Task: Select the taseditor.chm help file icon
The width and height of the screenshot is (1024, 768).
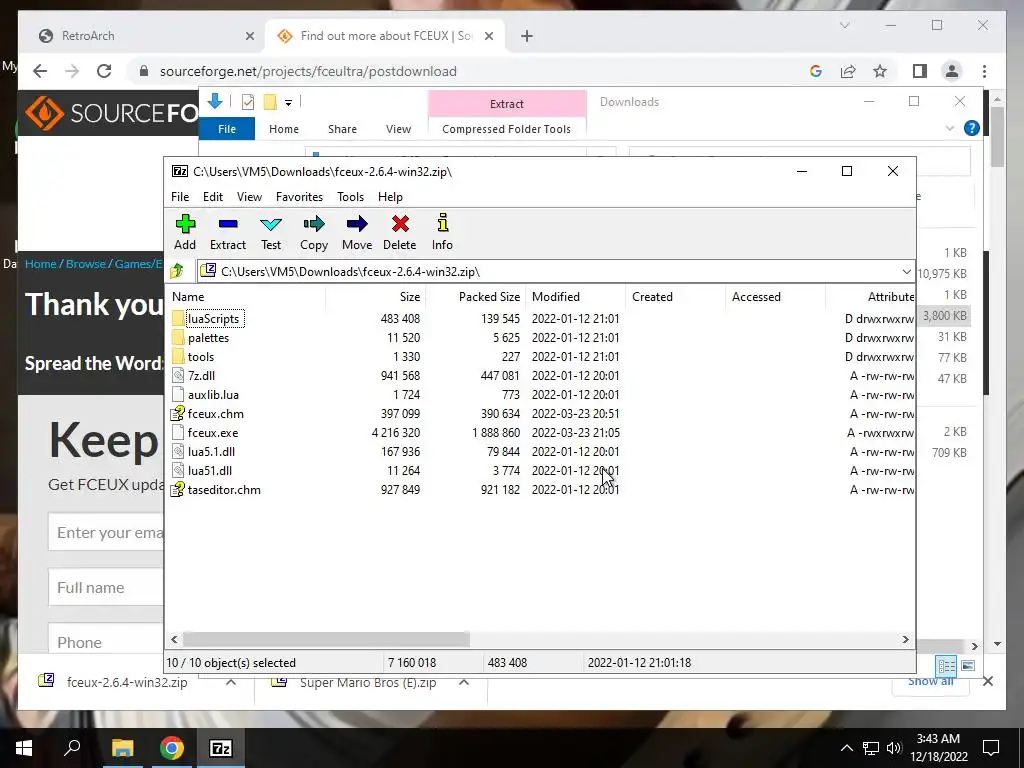Action: tap(178, 489)
